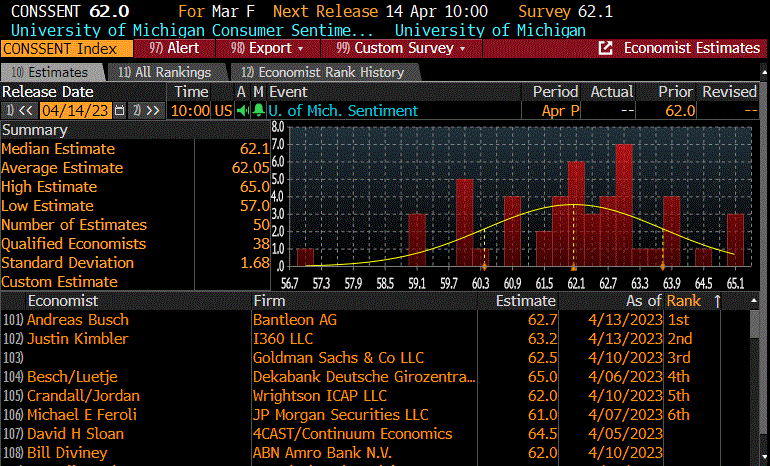Image resolution: width=770 pixels, height=466 pixels.
Task: Click the Median Estimate value 62.1
Action: [x=254, y=149]
